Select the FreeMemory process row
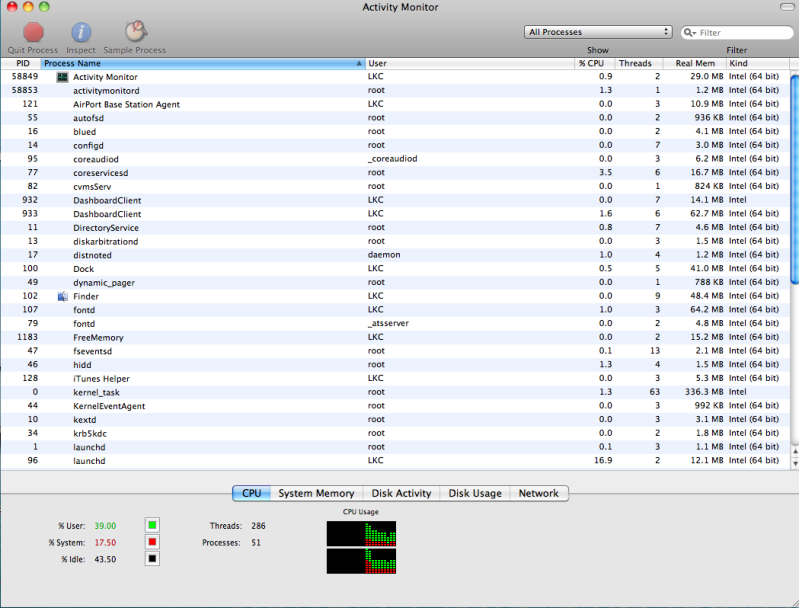The image size is (799, 608). (395, 337)
